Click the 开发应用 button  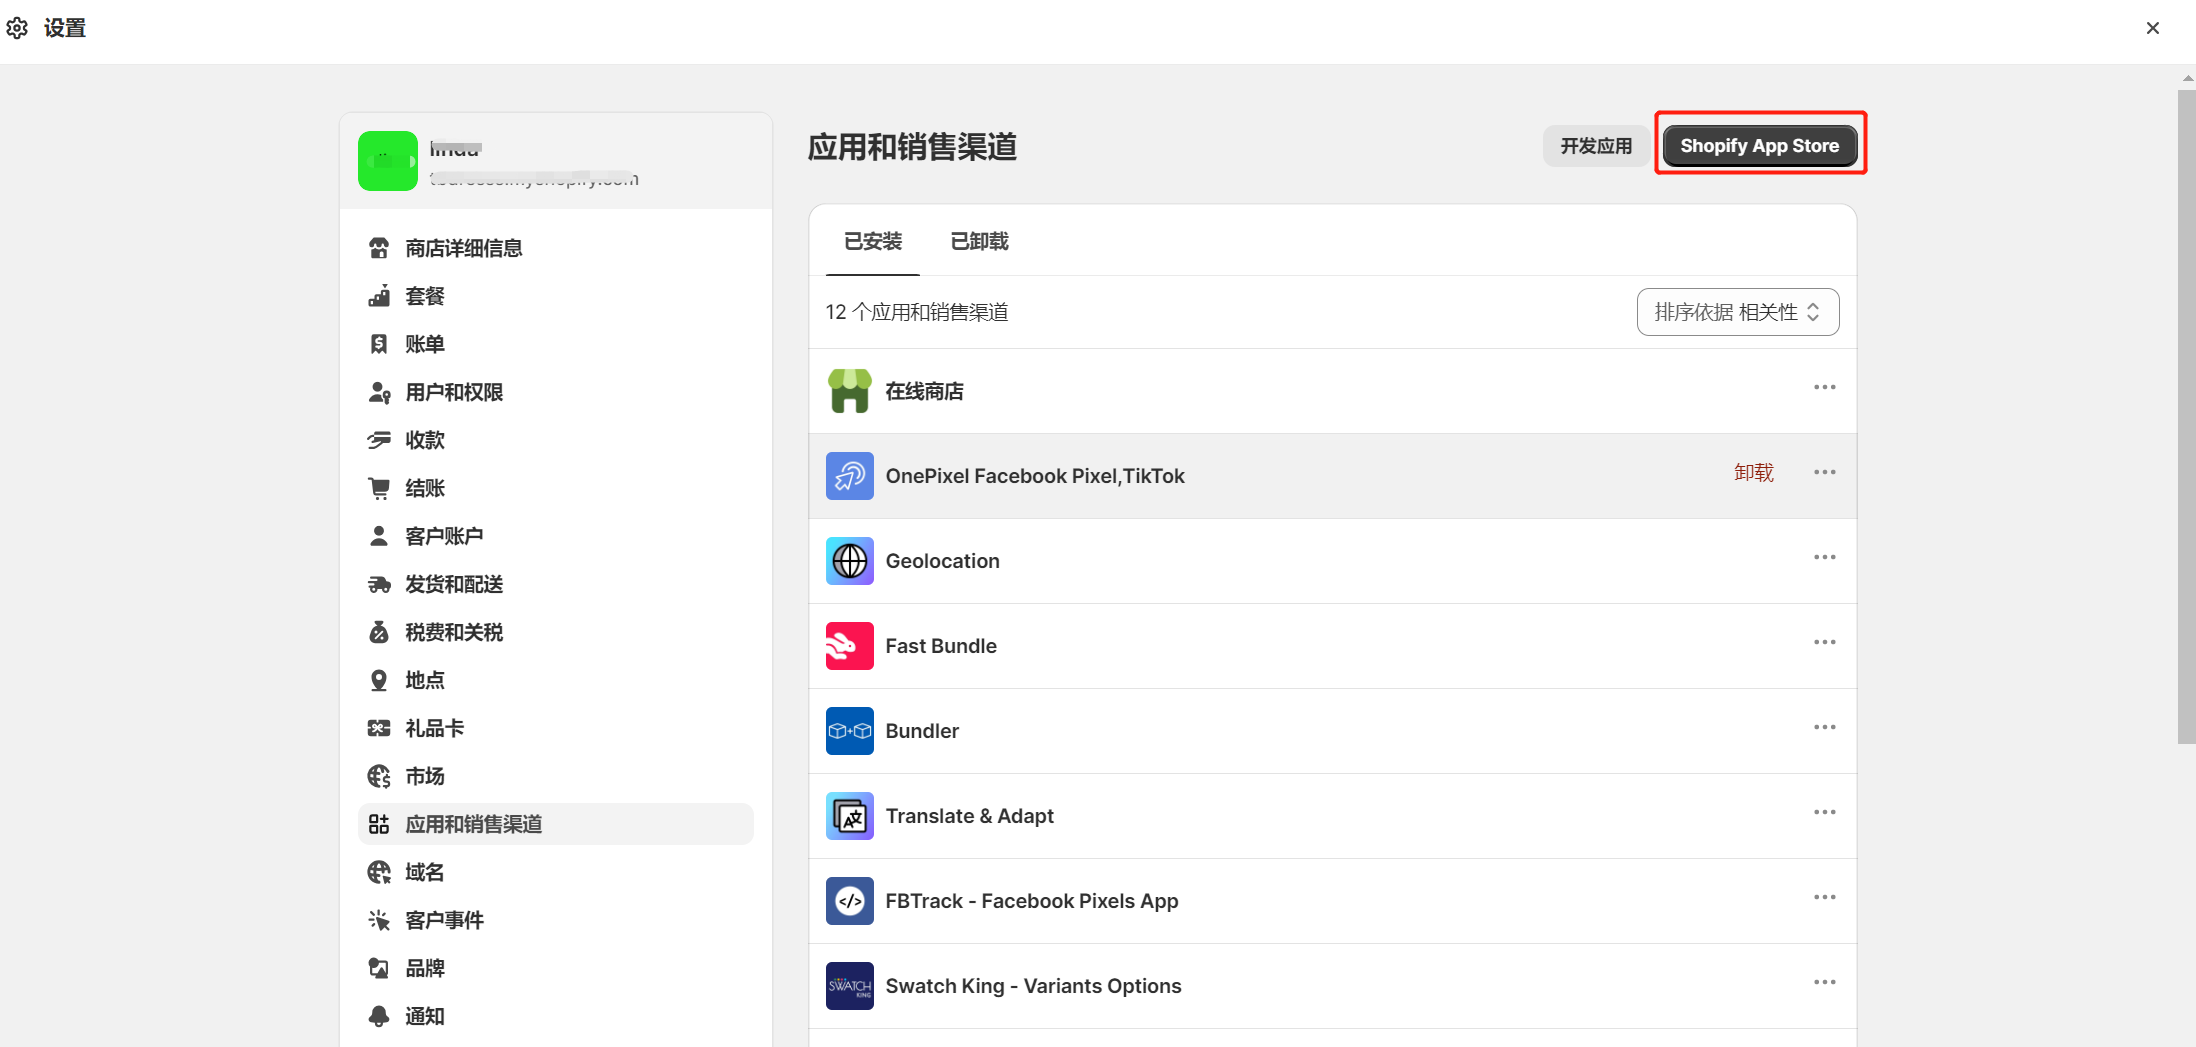pos(1596,146)
